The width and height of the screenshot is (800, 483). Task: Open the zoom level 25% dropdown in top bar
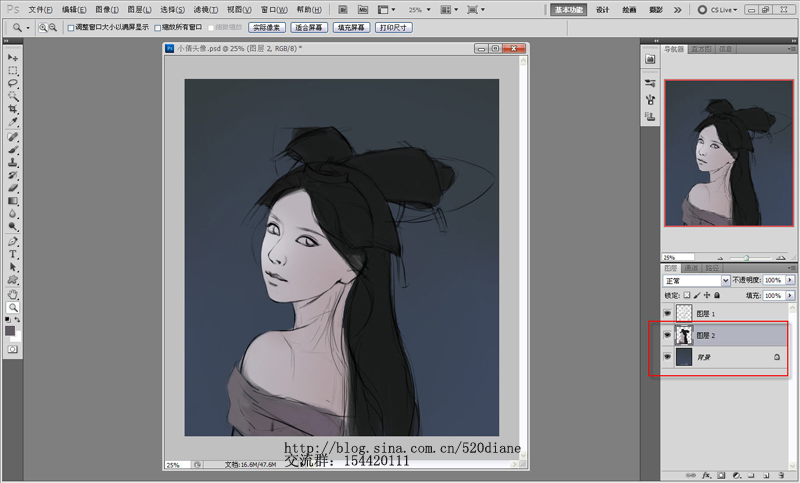pos(420,9)
